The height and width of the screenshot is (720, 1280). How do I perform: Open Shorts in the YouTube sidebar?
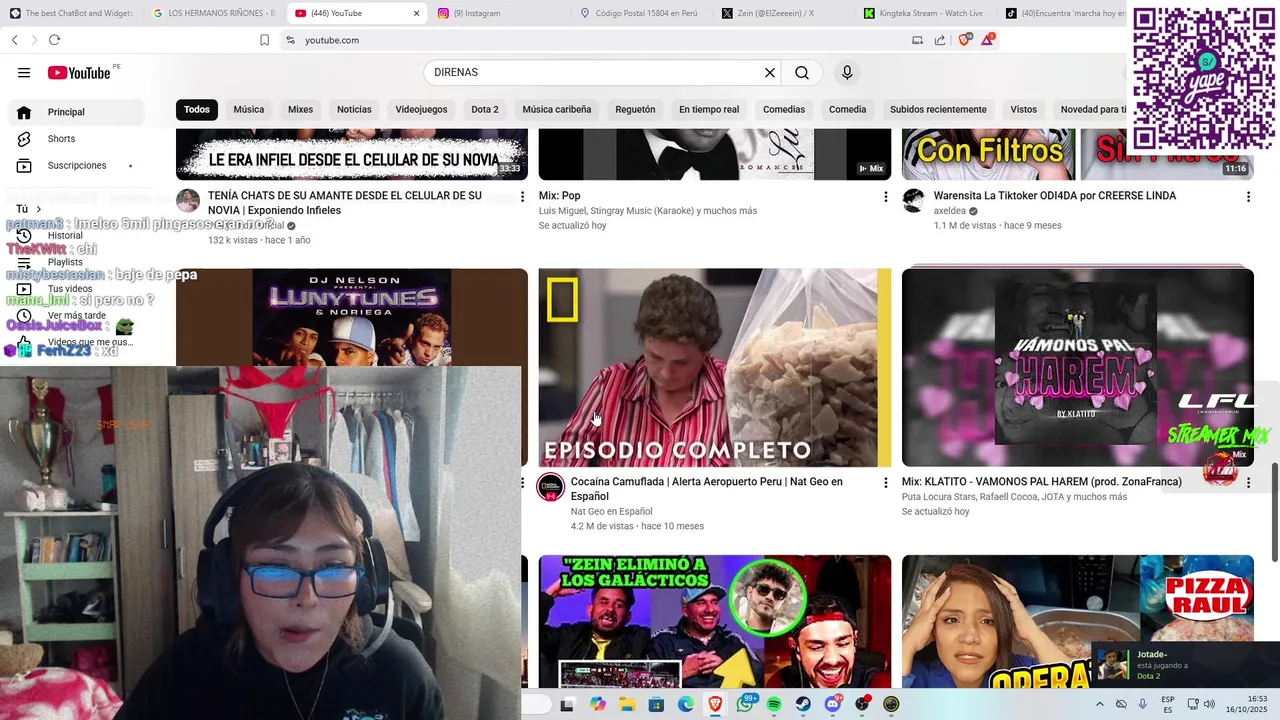pos(76,139)
